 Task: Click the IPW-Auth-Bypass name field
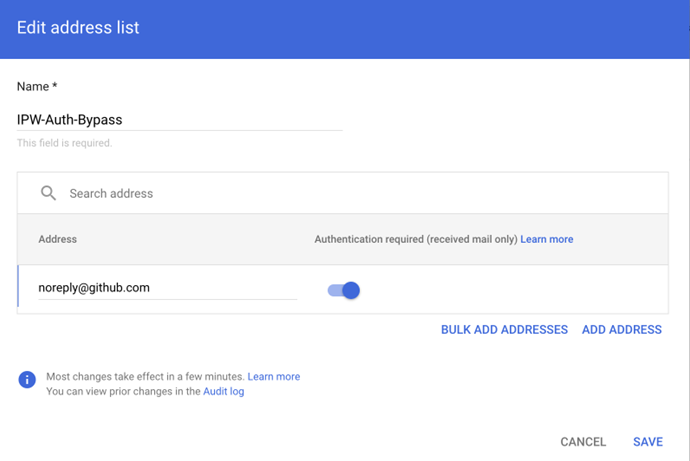pyautogui.click(x=179, y=119)
